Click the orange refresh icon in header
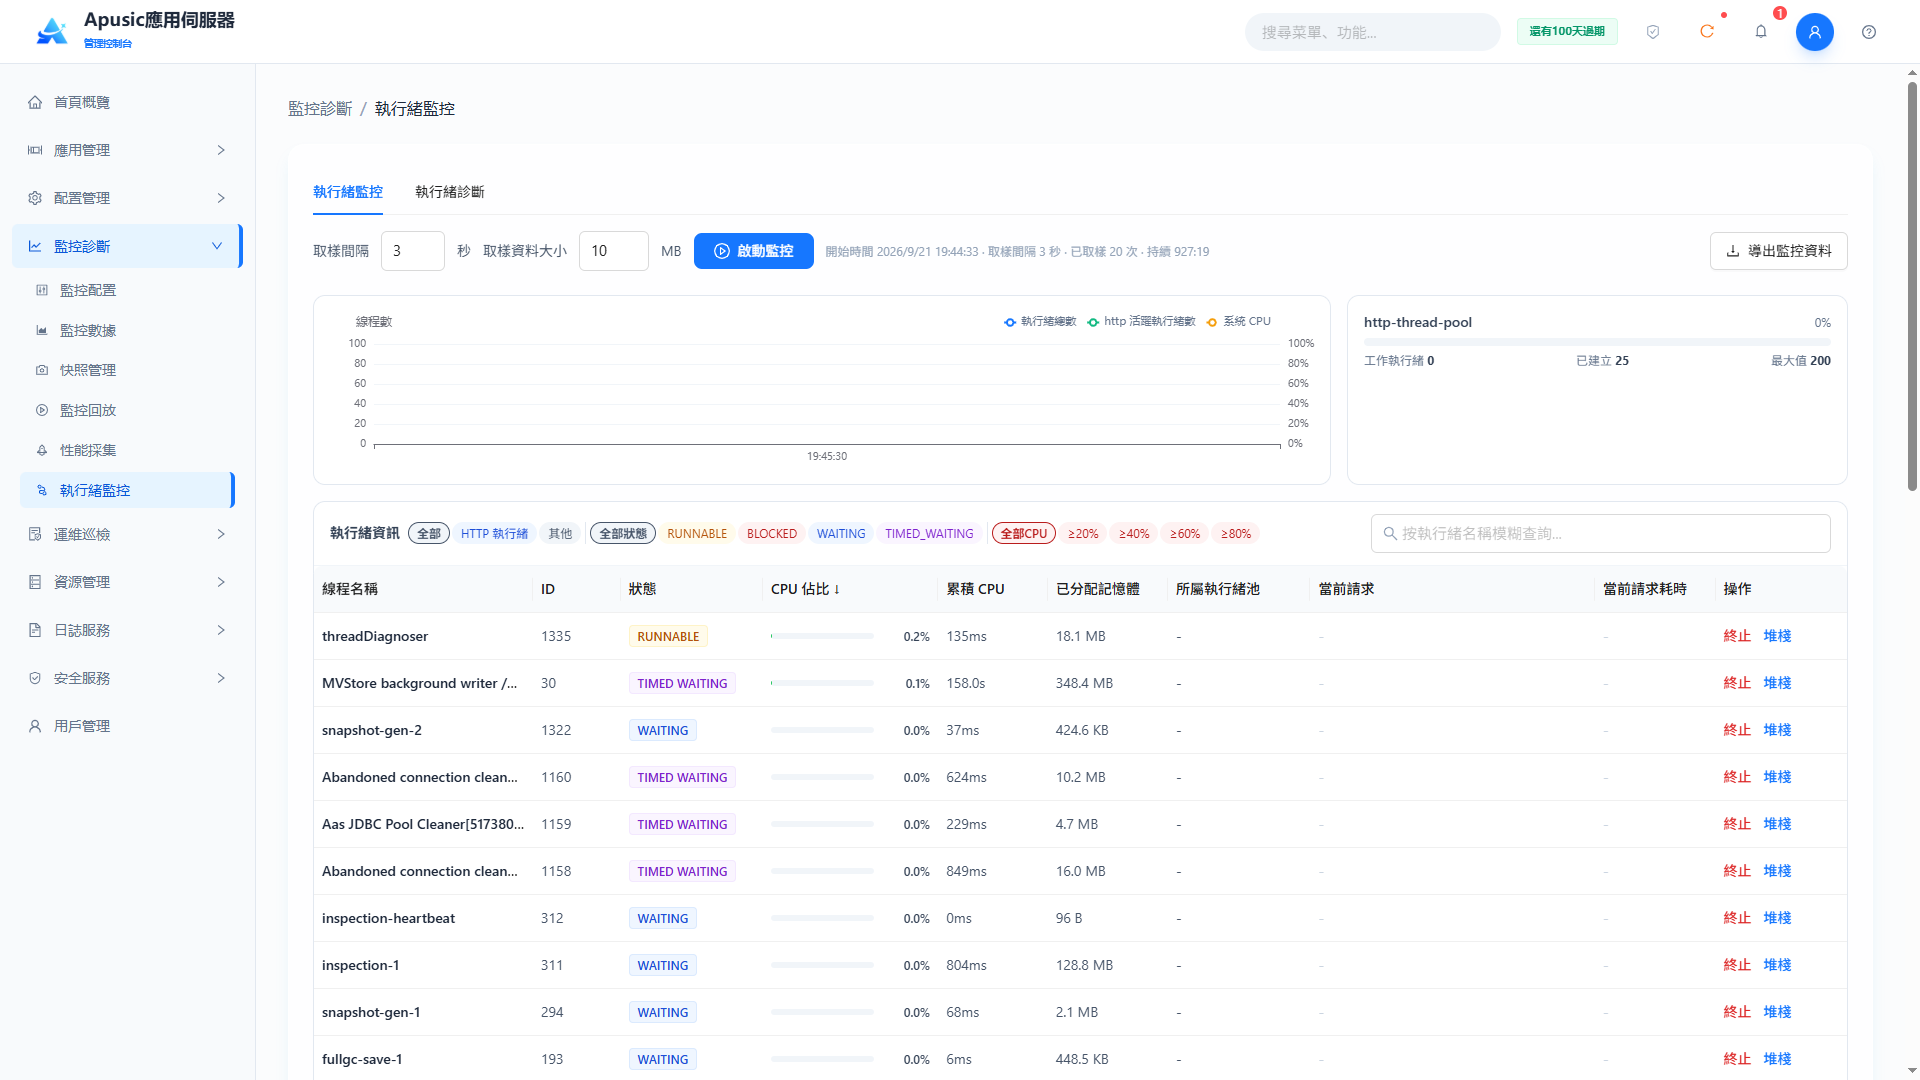Viewport: 1920px width, 1080px height. (x=1707, y=32)
